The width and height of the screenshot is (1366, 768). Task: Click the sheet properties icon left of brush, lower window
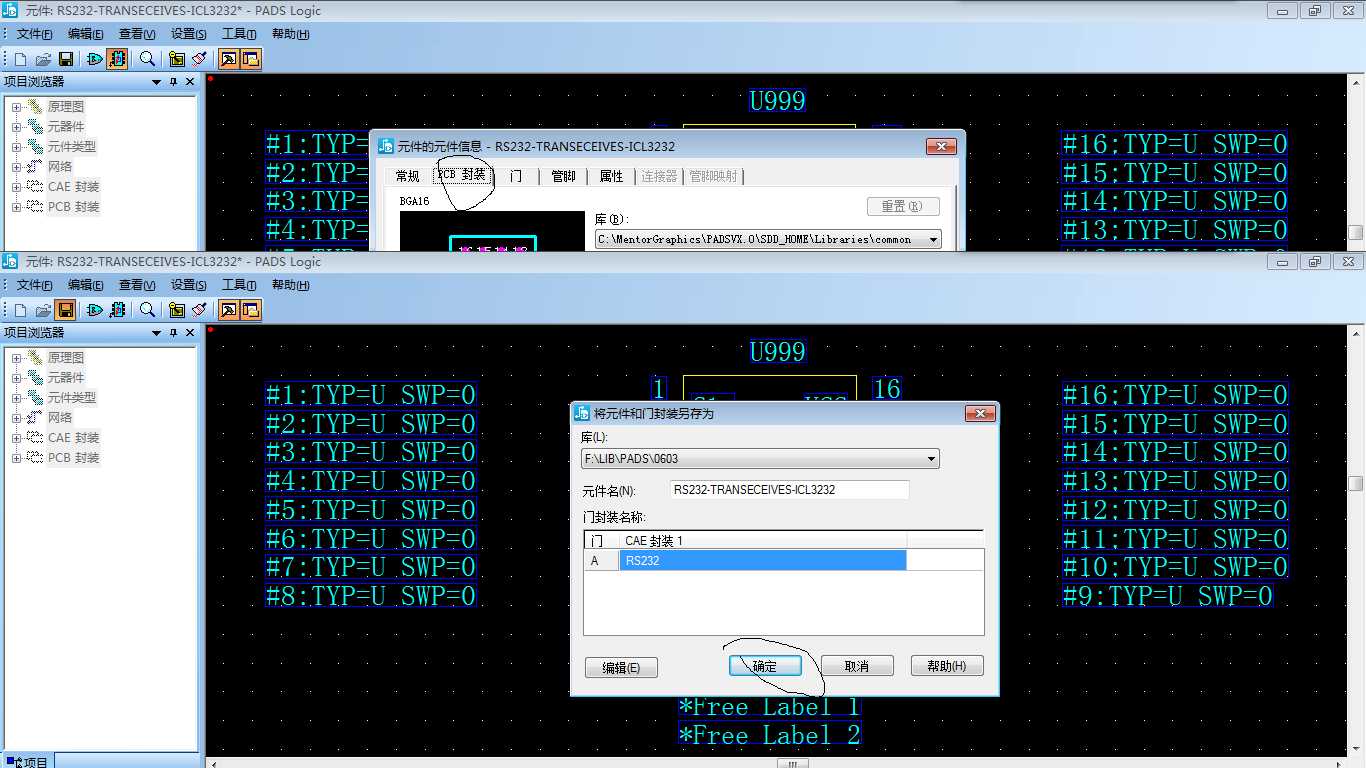(x=177, y=310)
